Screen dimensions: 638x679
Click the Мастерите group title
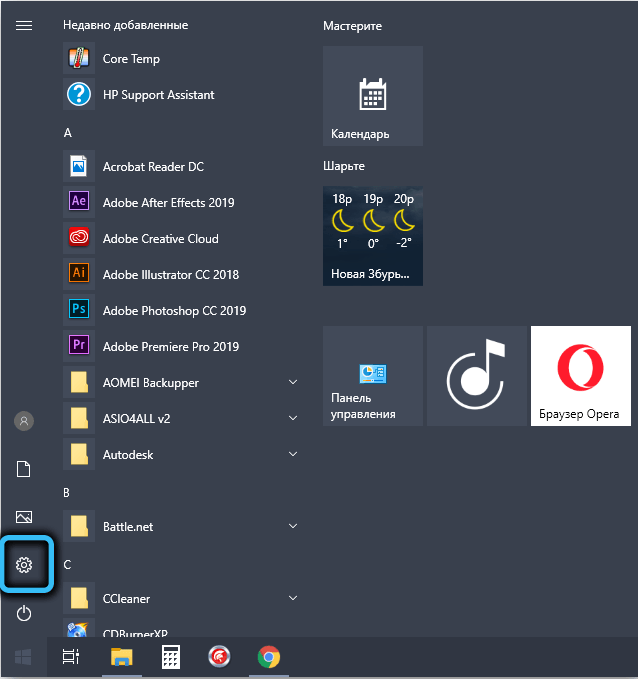point(353,26)
